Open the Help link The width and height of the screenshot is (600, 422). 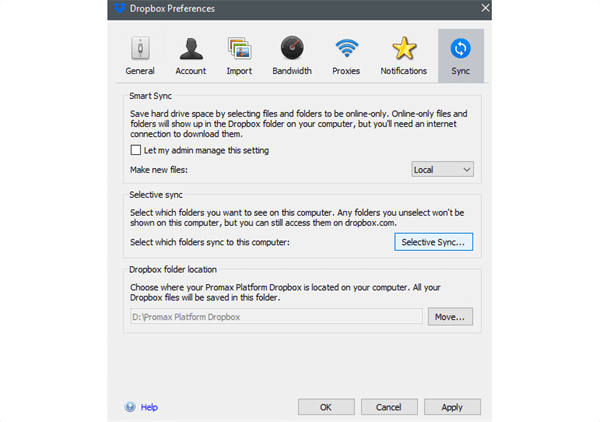(149, 407)
